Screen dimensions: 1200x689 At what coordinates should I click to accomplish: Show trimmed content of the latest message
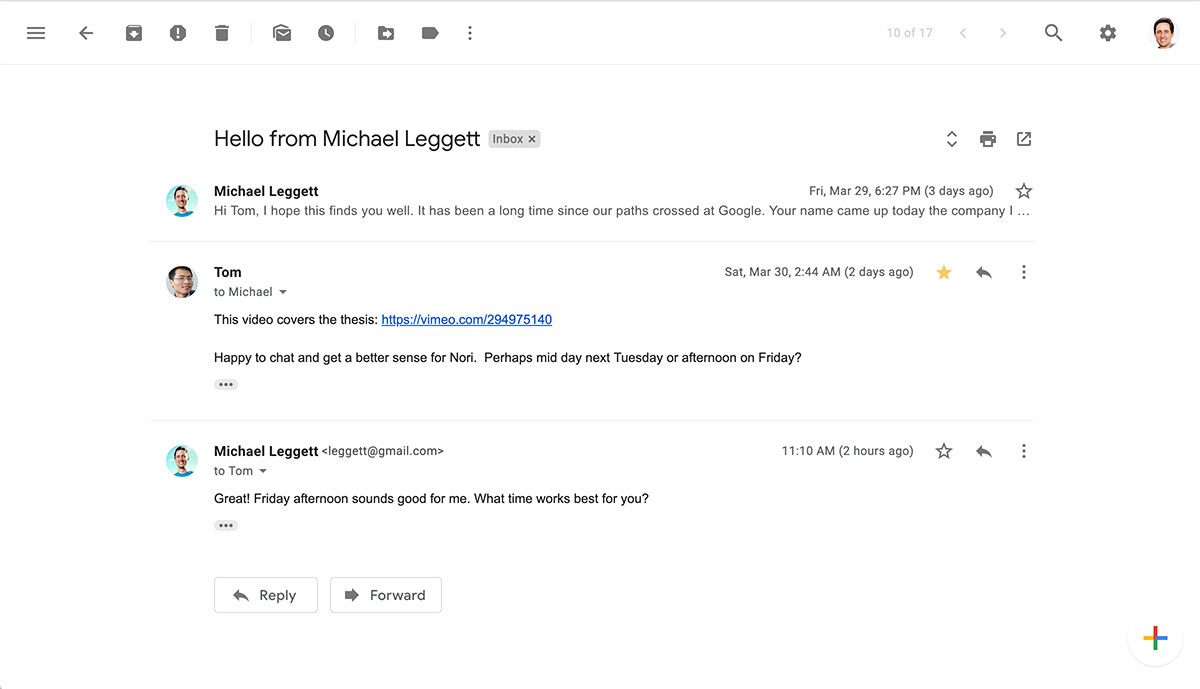[x=225, y=524]
